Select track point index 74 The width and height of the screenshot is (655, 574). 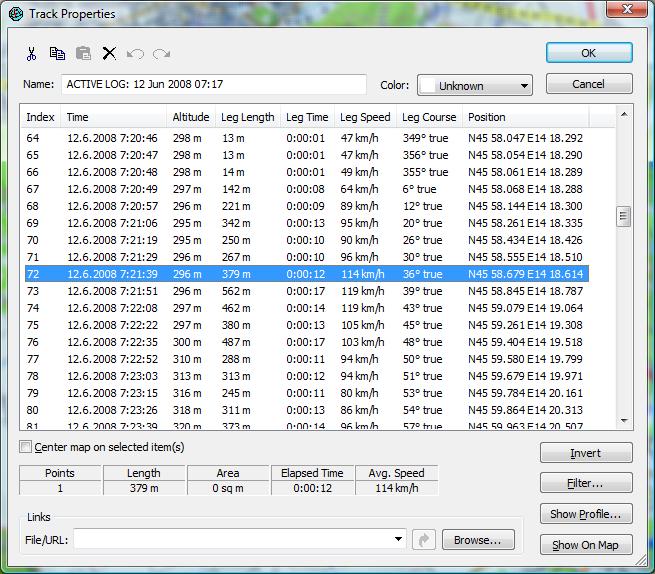point(307,308)
